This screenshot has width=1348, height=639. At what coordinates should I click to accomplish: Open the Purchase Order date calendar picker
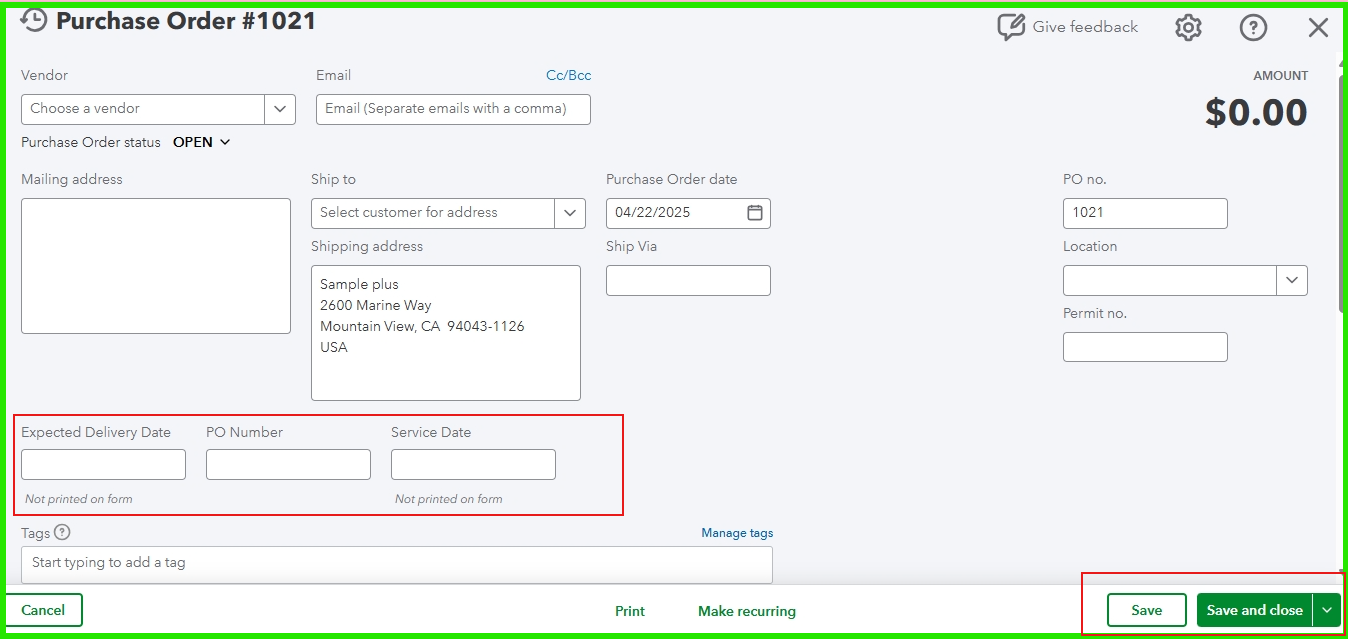755,212
